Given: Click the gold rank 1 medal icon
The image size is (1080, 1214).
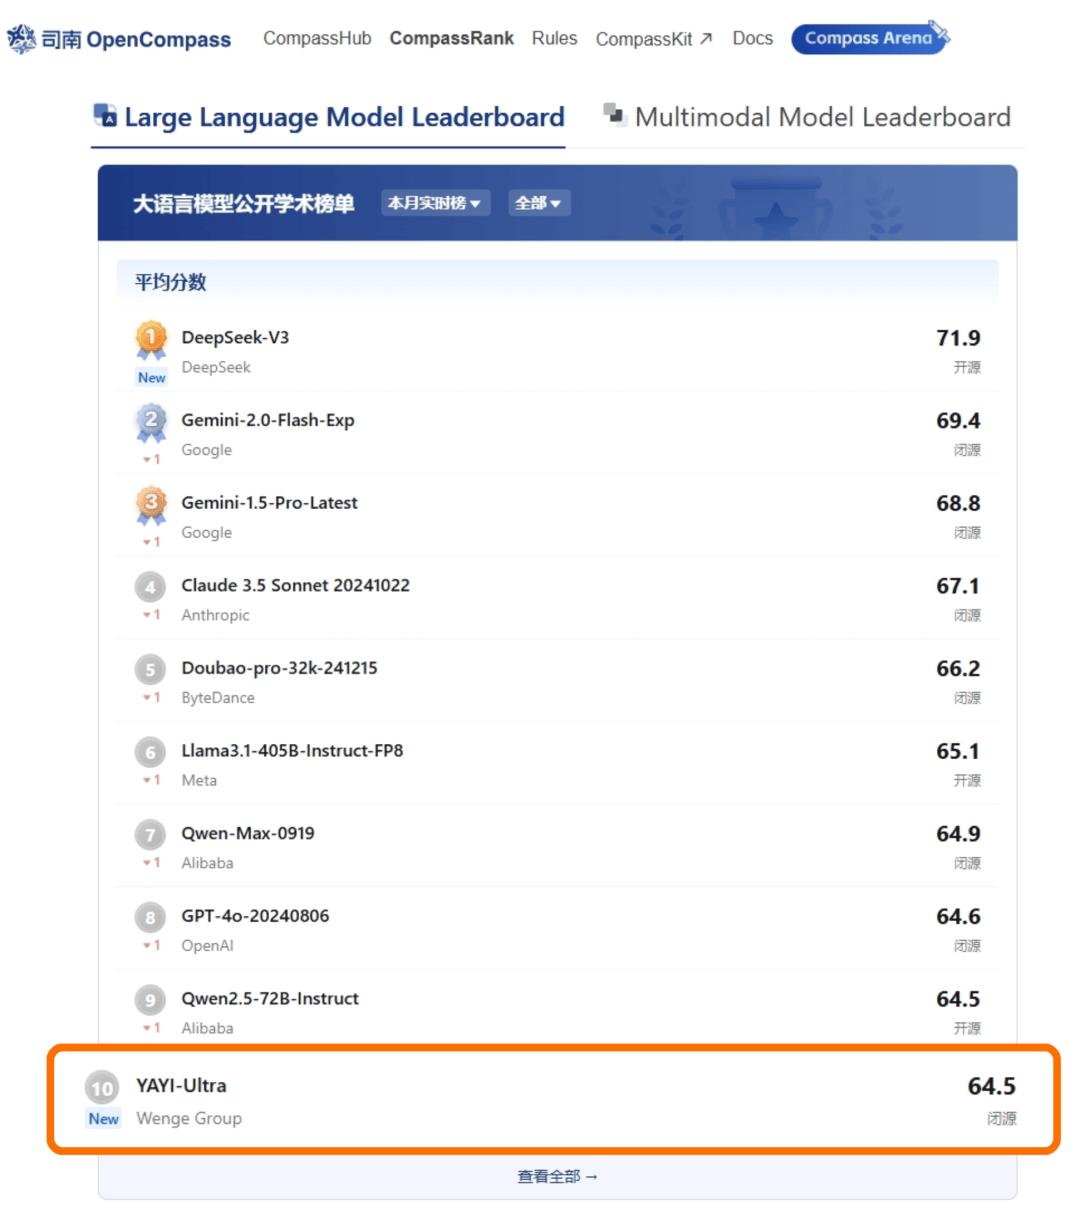Looking at the screenshot, I should (x=151, y=340).
